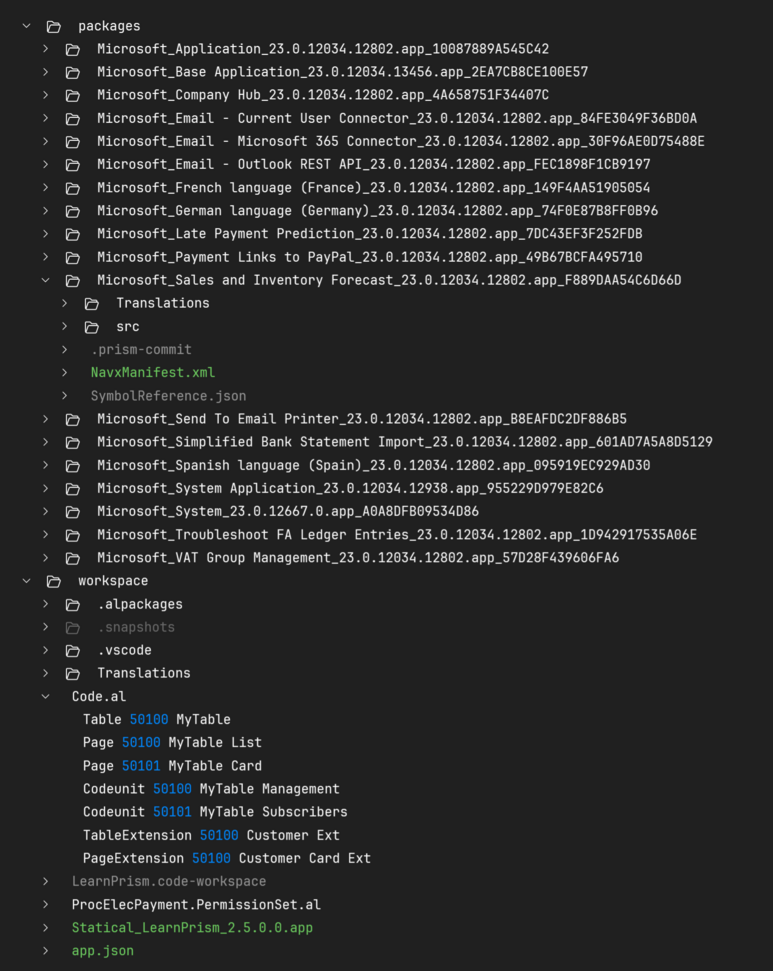
Task: Click folder icon of src folder
Action: pyautogui.click(x=92, y=327)
